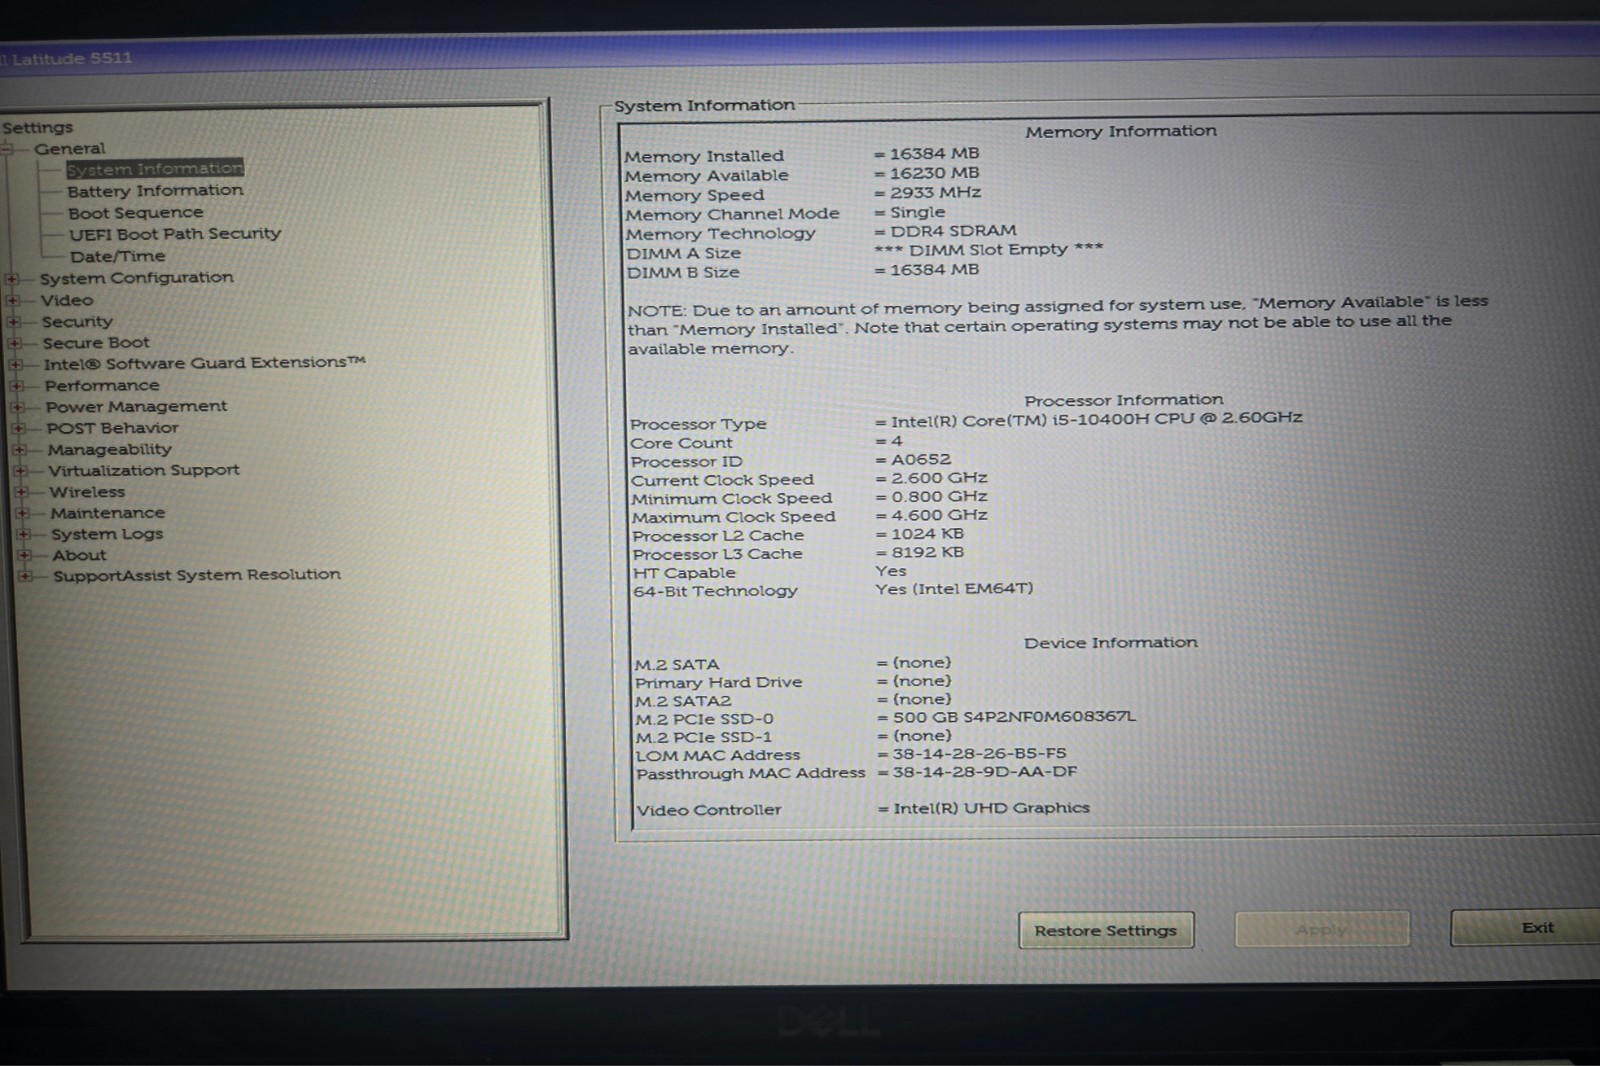Select System Information in settings tree
This screenshot has height=1066, width=1600.
(x=155, y=169)
